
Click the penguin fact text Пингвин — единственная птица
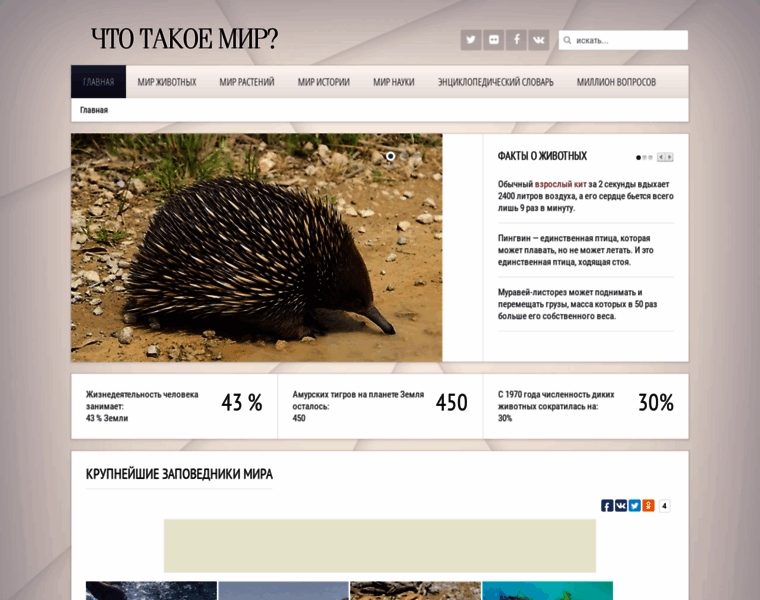coord(575,250)
